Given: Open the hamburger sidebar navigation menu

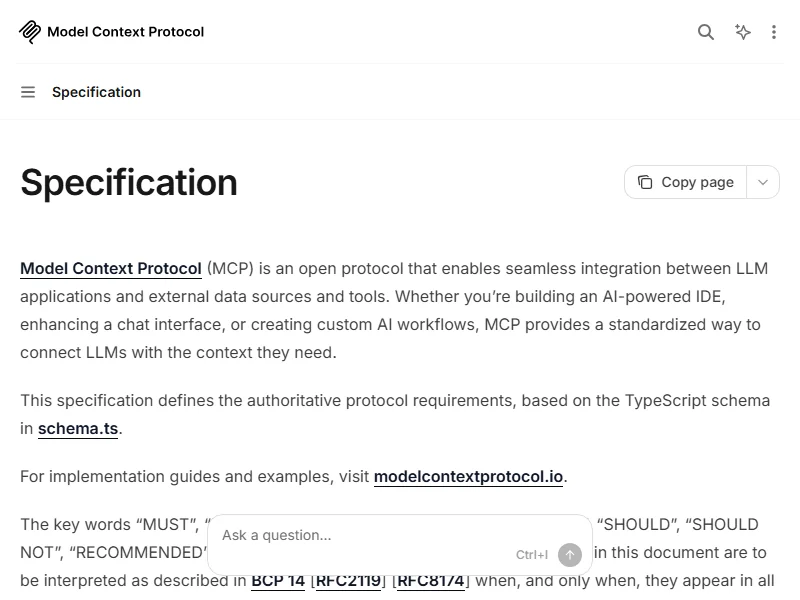Looking at the screenshot, I should (x=28, y=92).
